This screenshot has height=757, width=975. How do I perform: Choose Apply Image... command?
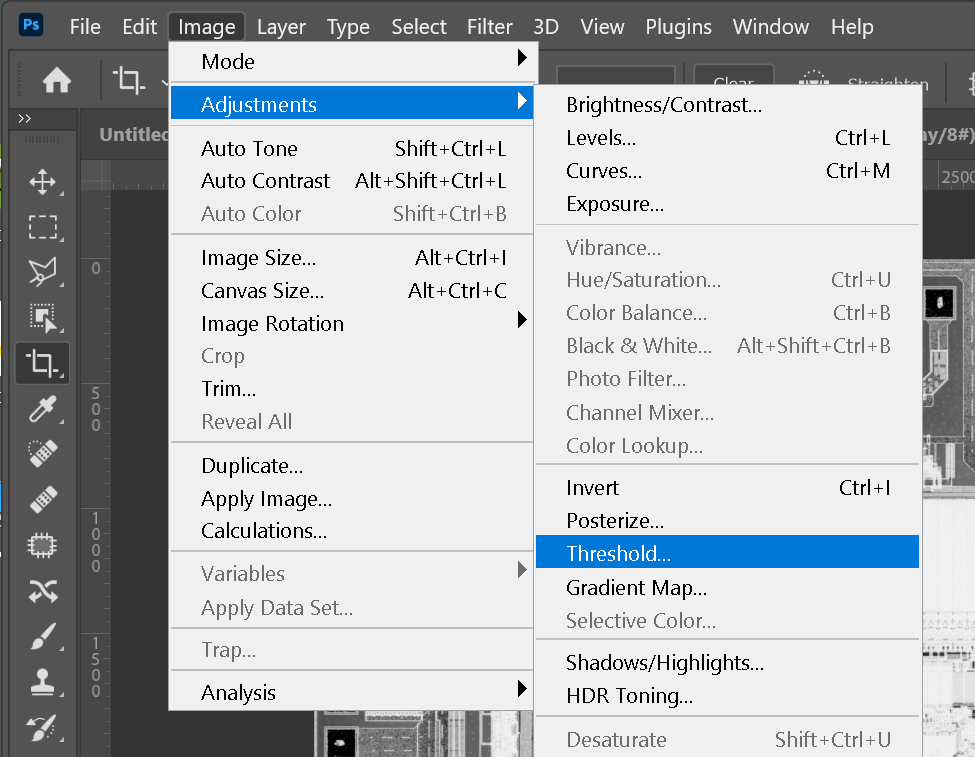pos(352,498)
